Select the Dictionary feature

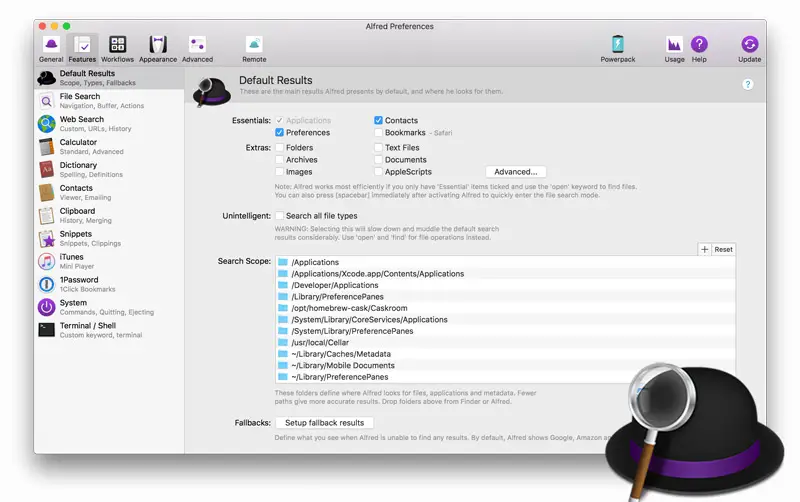click(x=109, y=170)
